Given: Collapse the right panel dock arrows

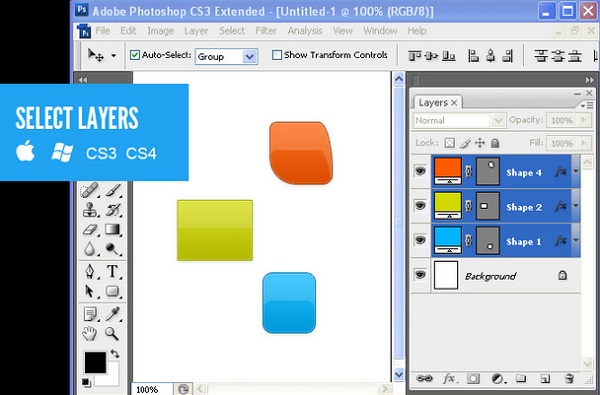Looking at the screenshot, I should [x=589, y=80].
